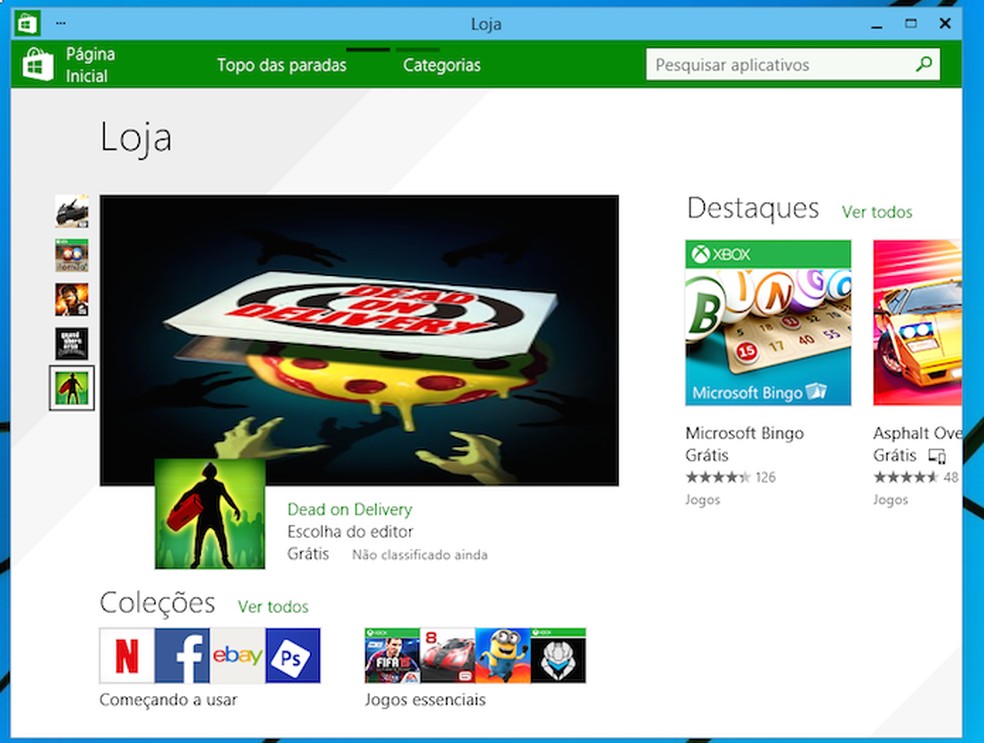Screen dimensions: 984x743
Task: Open the three-dots app menu in title bar
Action: [60, 23]
